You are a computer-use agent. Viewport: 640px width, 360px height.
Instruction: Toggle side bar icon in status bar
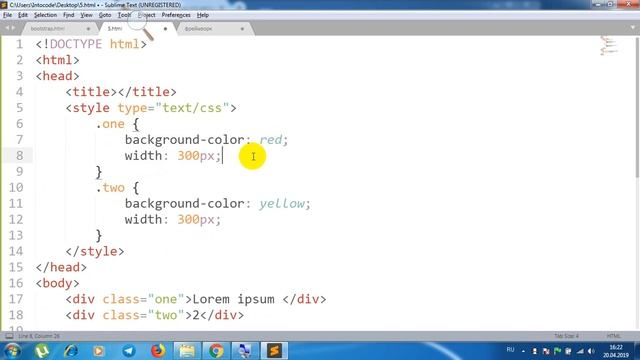click(x=9, y=336)
